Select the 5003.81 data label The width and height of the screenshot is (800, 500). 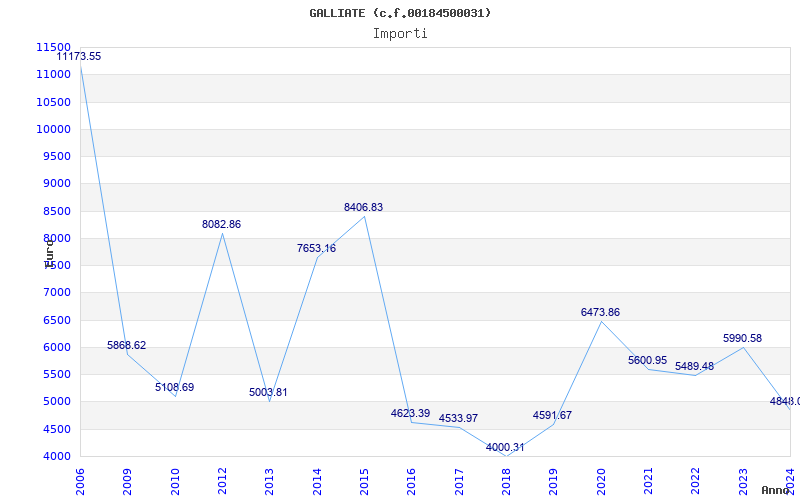coord(268,392)
